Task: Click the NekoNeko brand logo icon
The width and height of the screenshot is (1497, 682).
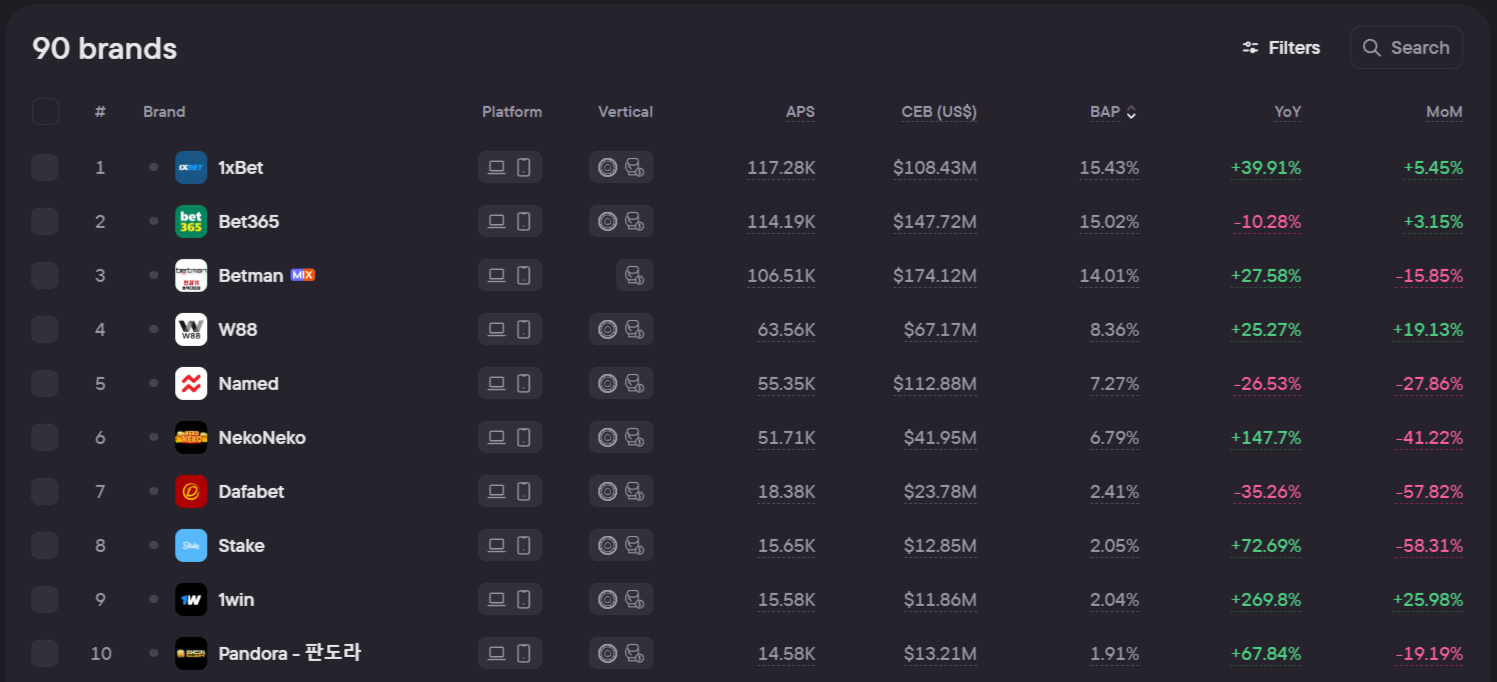Action: (x=191, y=438)
